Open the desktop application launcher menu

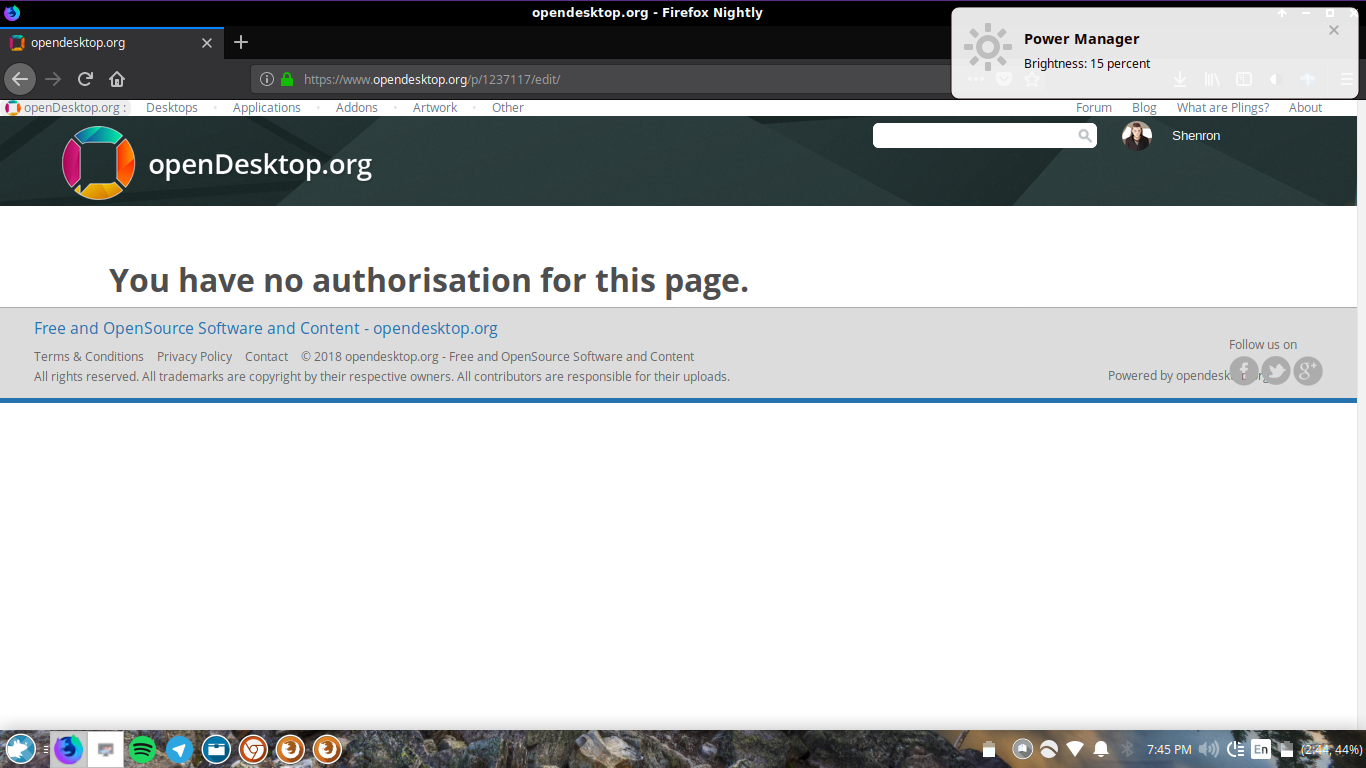[20, 749]
